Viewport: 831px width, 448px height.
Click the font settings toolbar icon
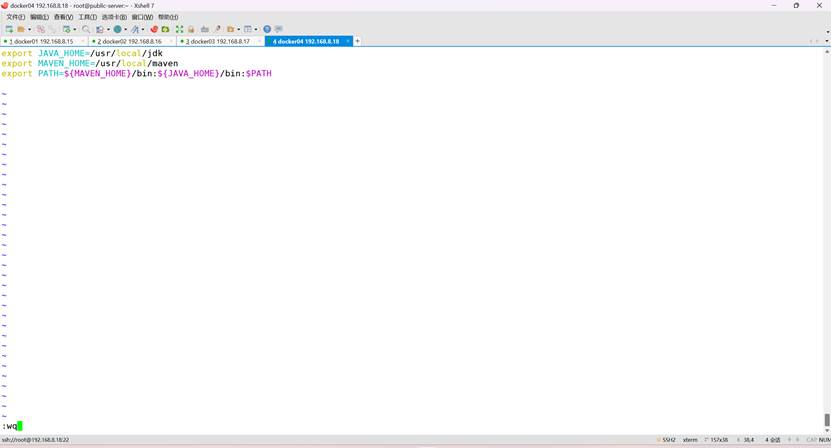(135, 29)
